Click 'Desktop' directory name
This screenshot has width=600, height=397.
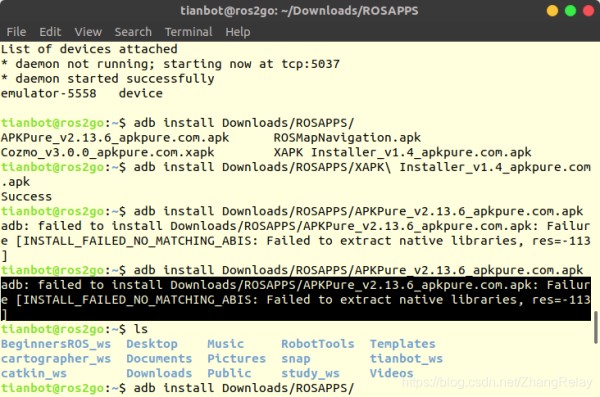pyautogui.click(x=152, y=344)
